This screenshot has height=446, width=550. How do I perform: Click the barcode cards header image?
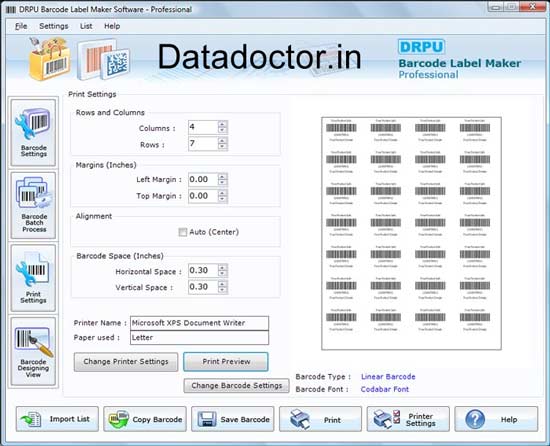coord(104,60)
